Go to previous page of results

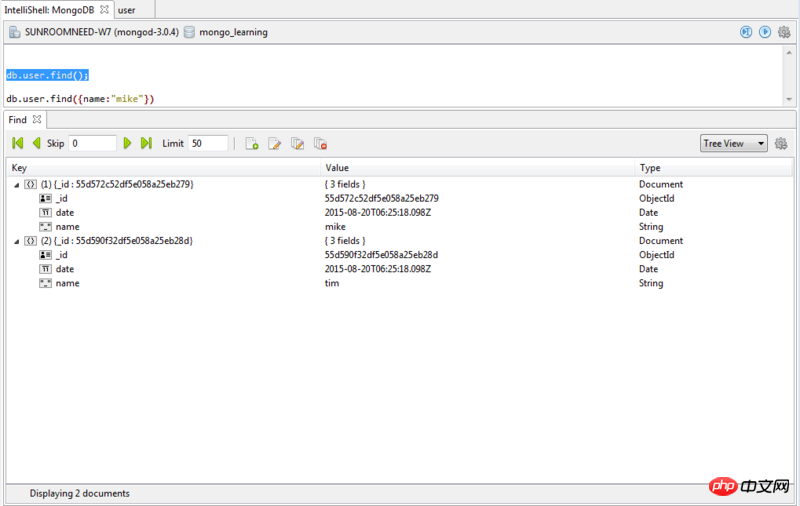pyautogui.click(x=36, y=143)
